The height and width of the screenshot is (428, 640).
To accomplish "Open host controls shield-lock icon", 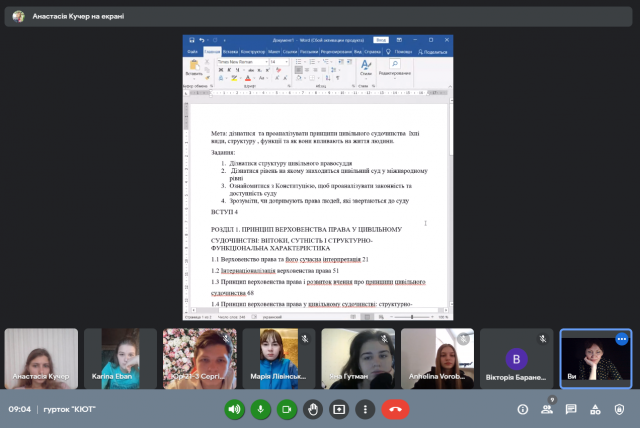I will pos(619,409).
